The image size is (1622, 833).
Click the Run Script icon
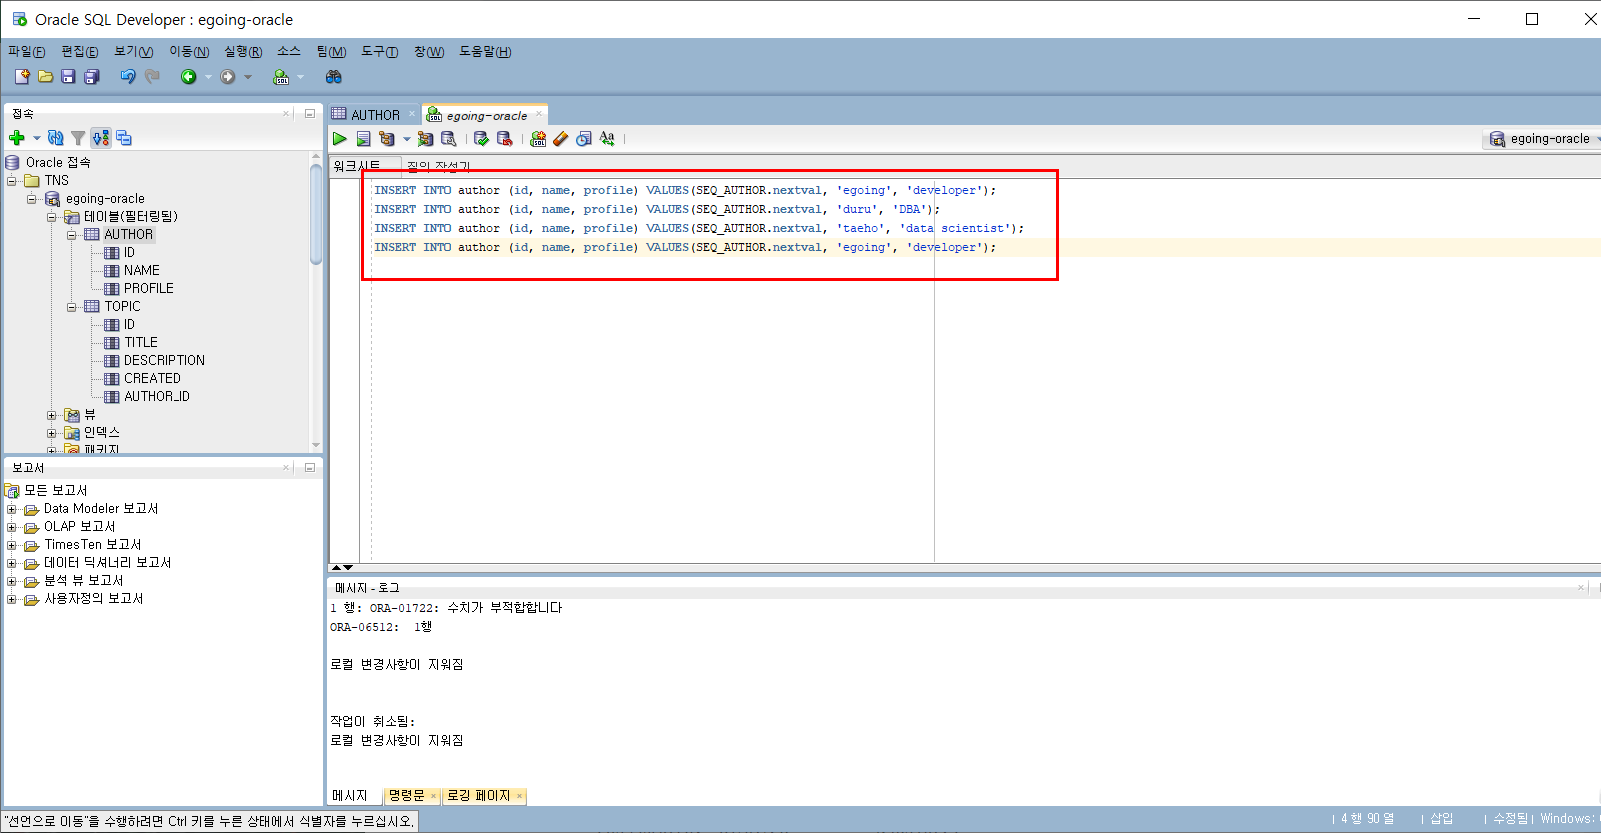[x=364, y=139]
